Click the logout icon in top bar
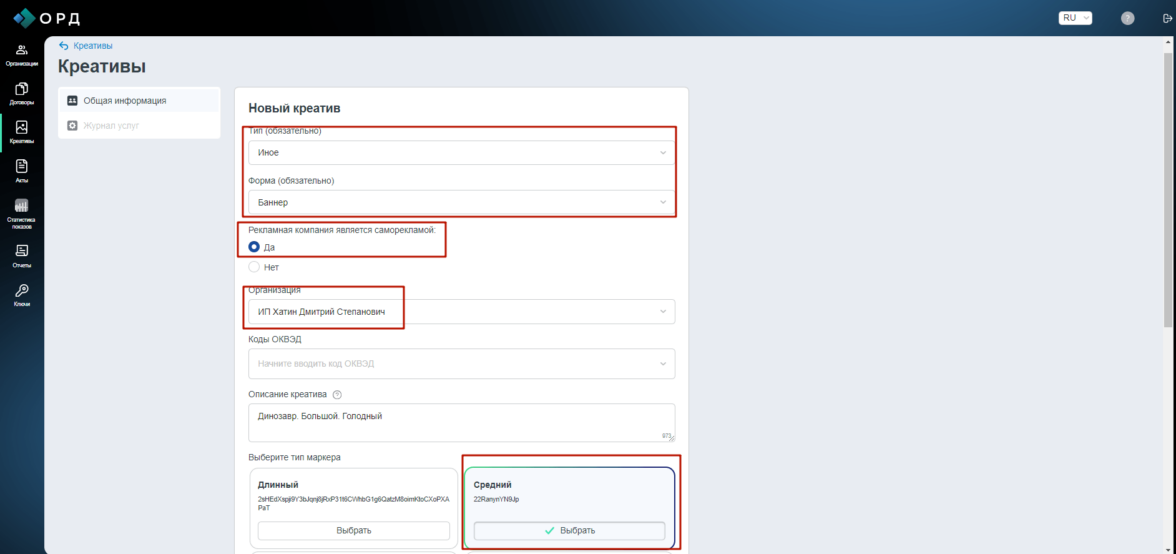1176x554 pixels. [x=1167, y=18]
